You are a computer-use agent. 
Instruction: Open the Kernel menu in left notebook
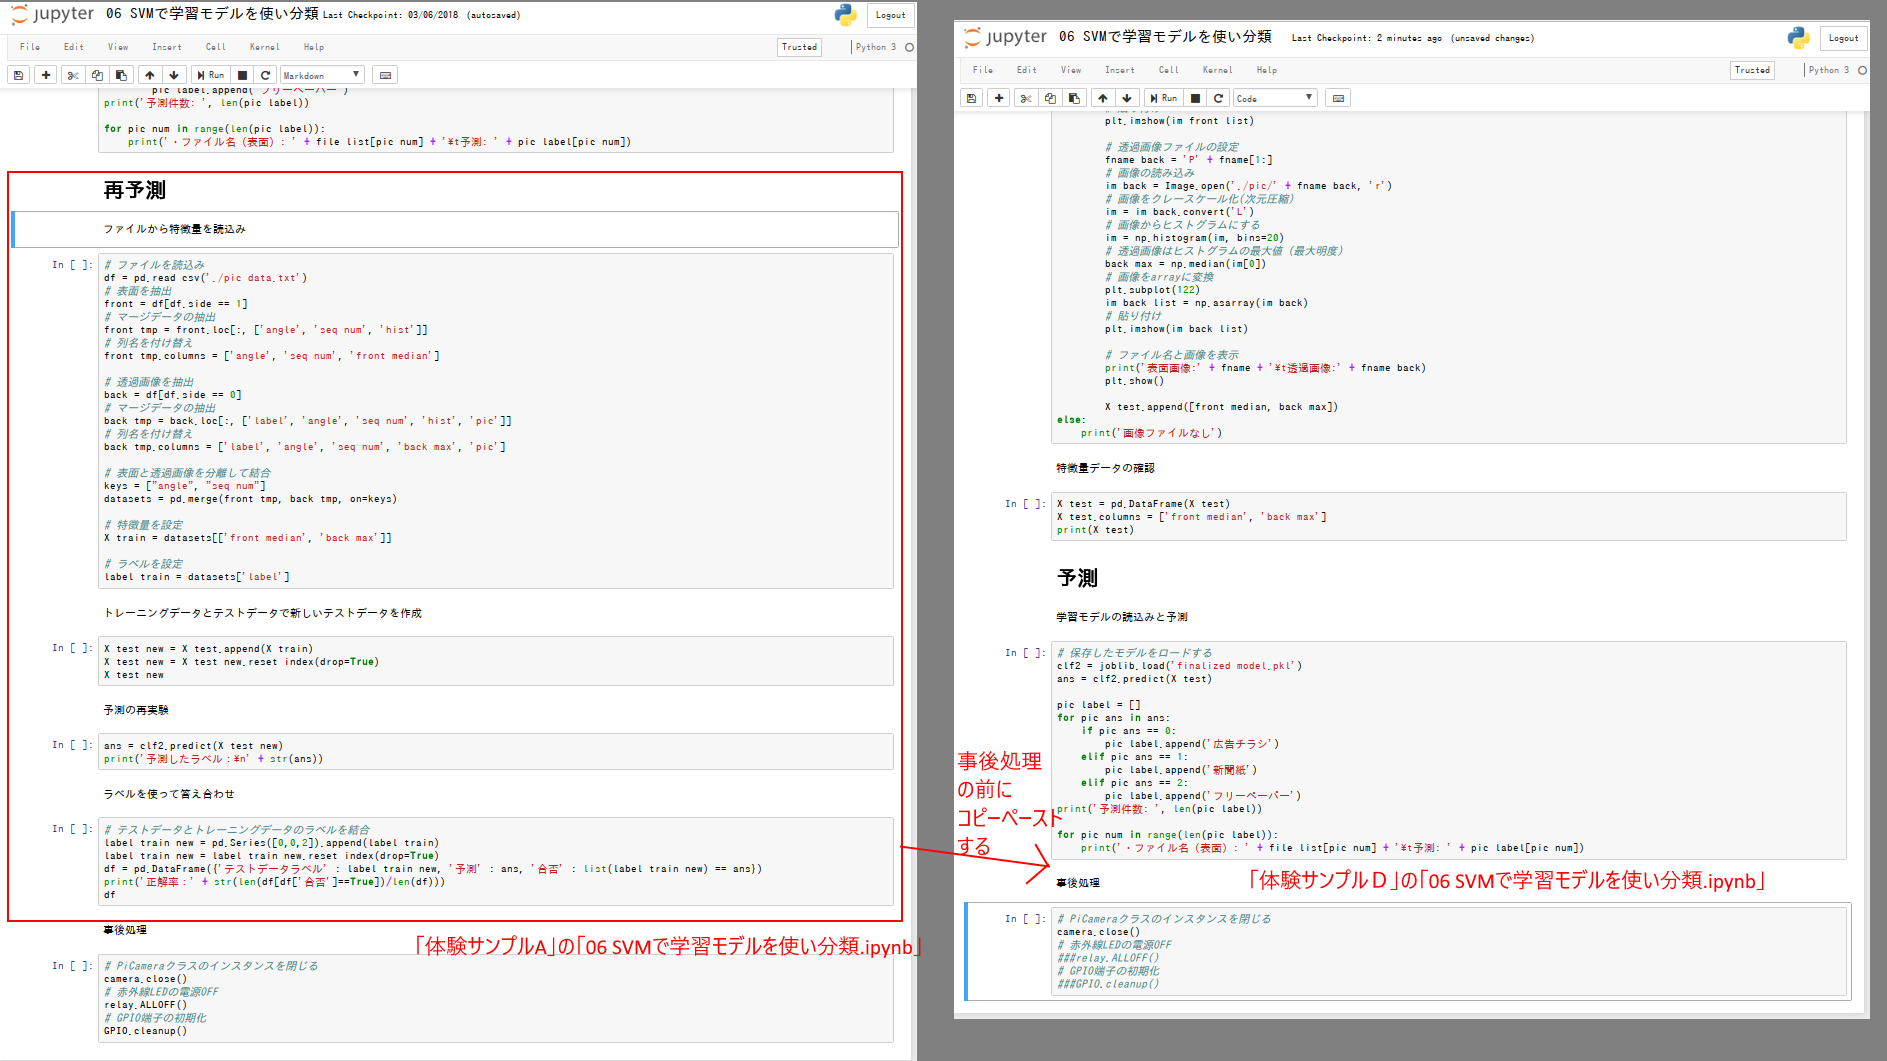(x=264, y=47)
